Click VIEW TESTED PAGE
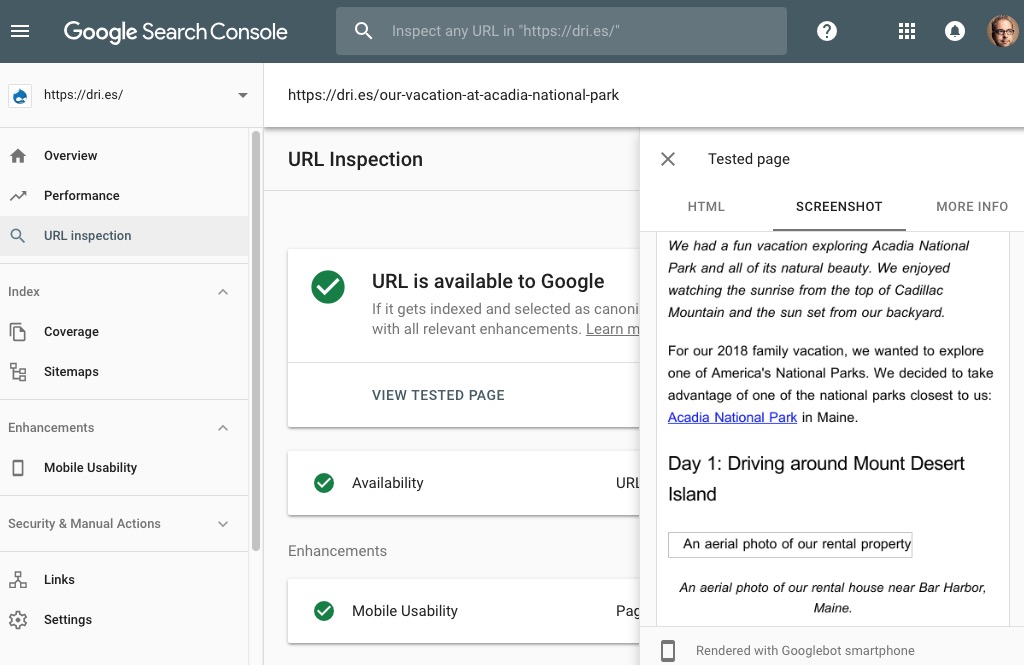Viewport: 1024px width, 665px height. tap(438, 395)
